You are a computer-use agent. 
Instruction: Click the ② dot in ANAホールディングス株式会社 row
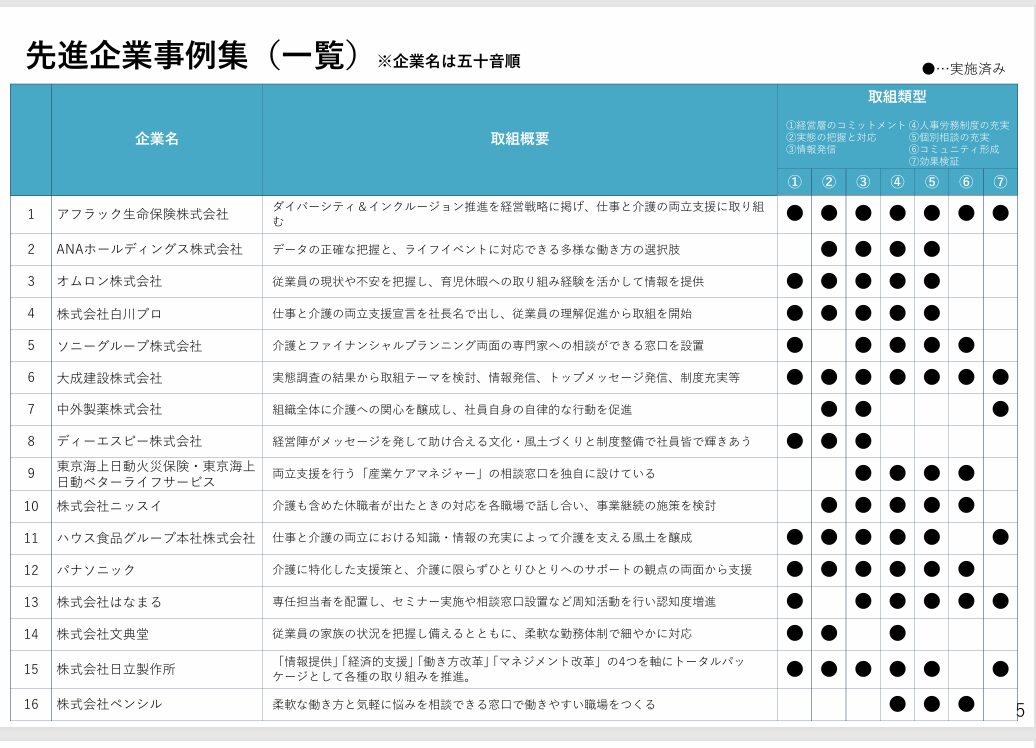tap(829, 249)
